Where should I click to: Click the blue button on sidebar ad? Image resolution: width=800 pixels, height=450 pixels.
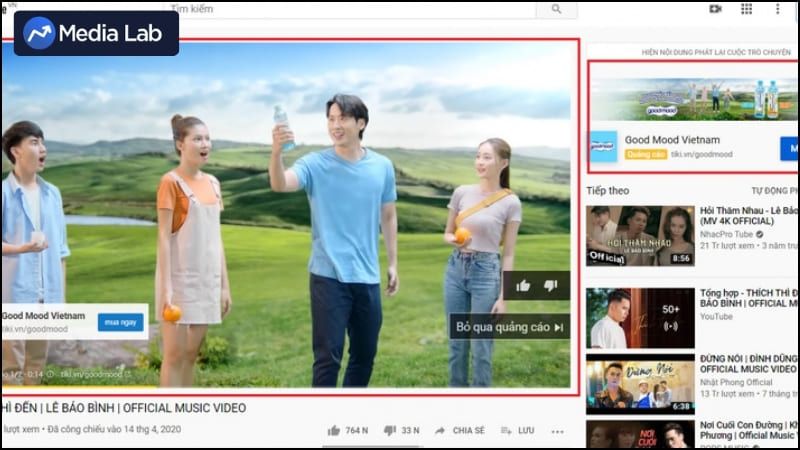(x=789, y=148)
